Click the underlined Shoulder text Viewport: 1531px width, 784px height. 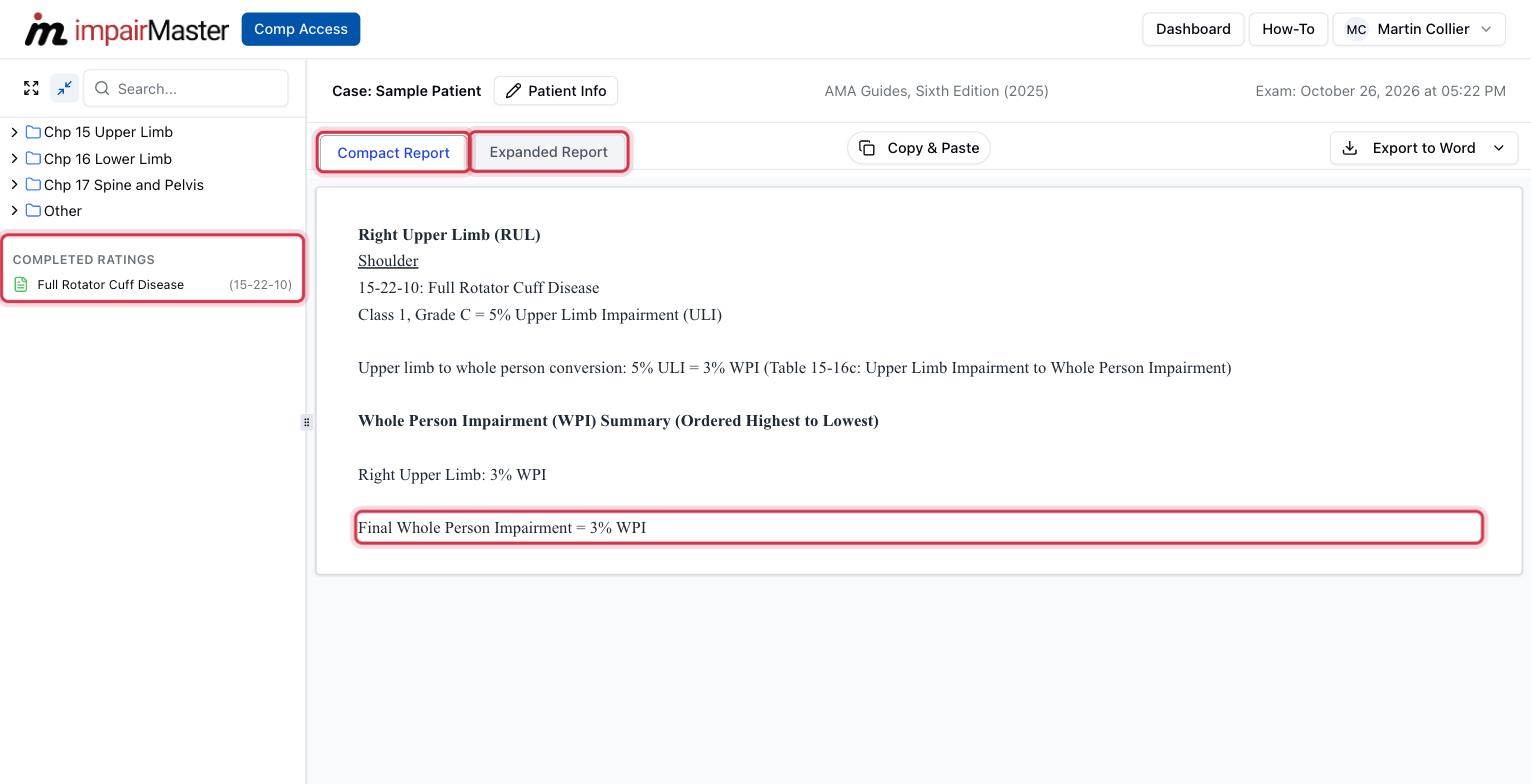(x=388, y=261)
